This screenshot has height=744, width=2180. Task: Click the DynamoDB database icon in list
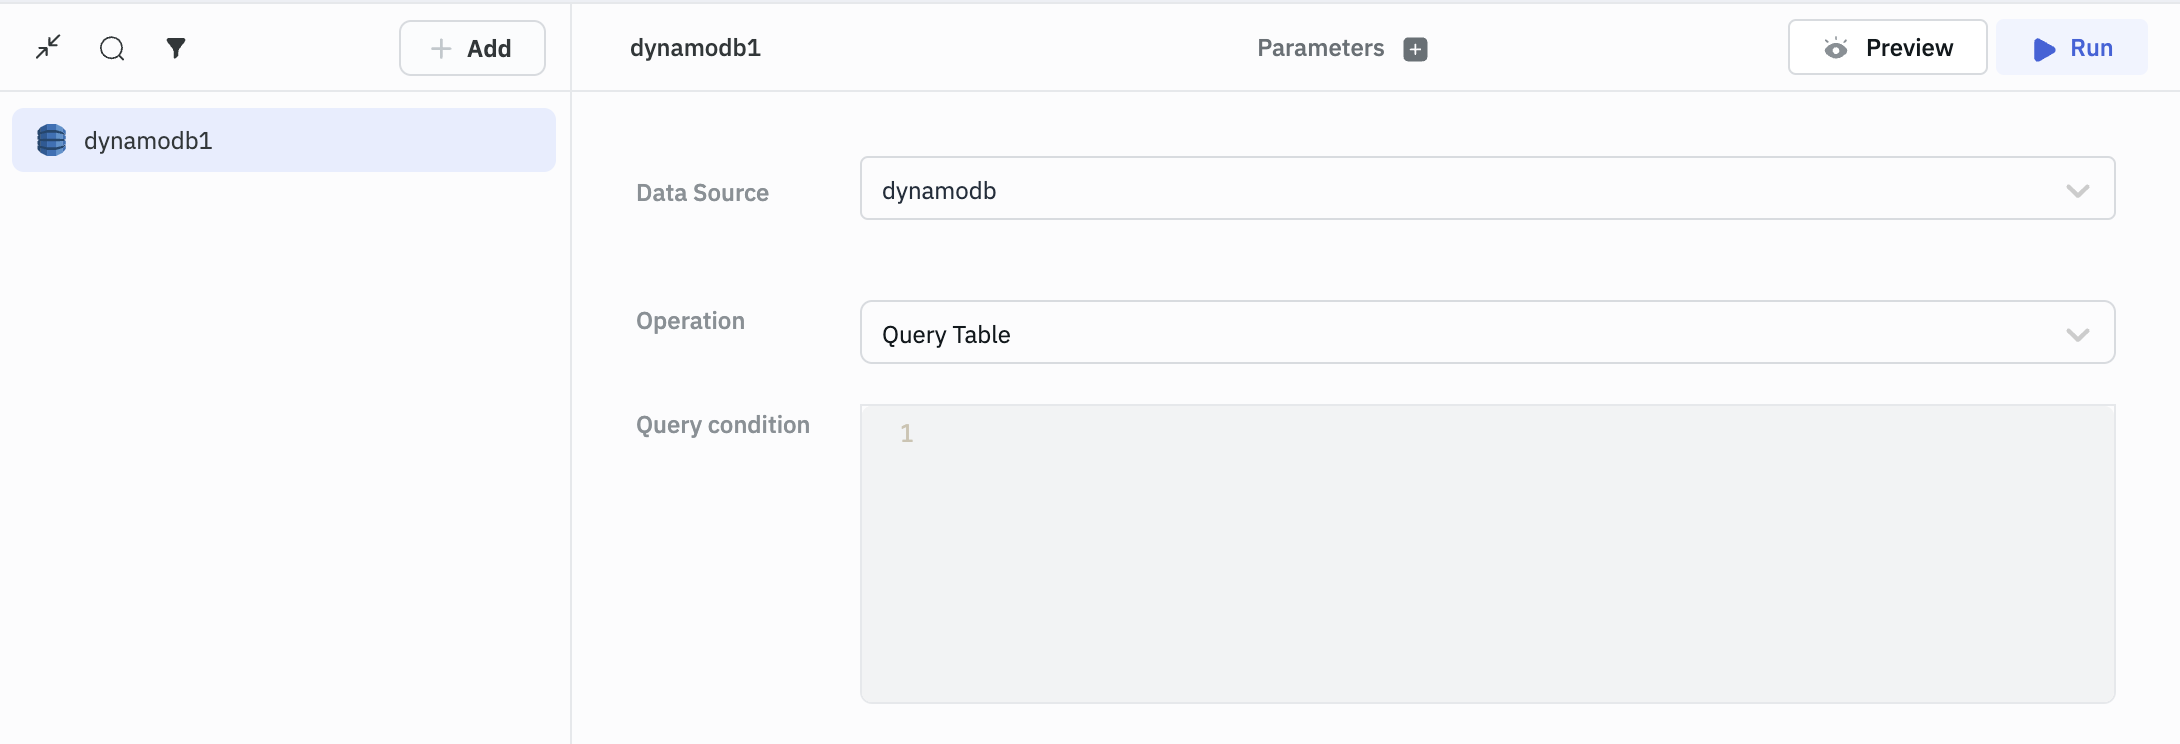click(51, 140)
